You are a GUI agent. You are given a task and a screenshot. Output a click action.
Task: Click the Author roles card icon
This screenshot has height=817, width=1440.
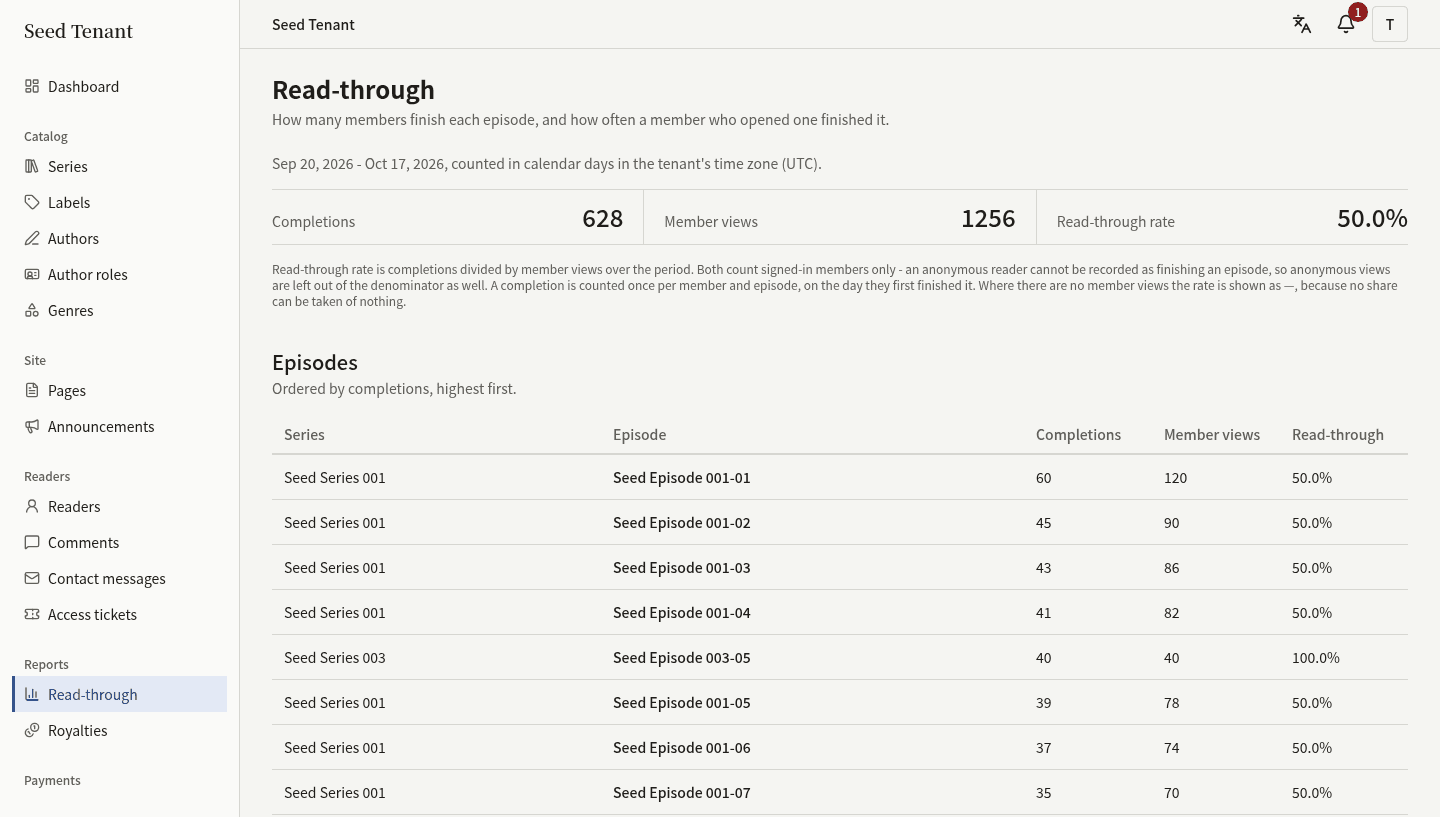click(x=32, y=274)
